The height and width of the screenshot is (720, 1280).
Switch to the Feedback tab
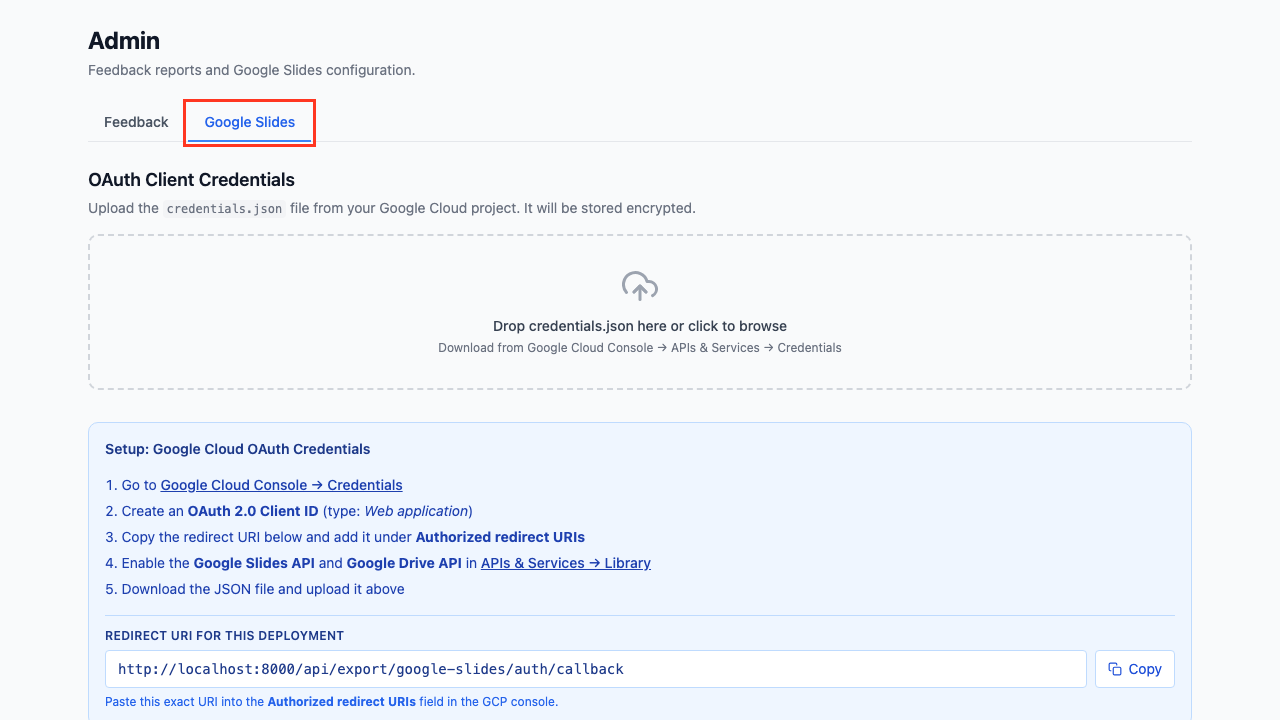[136, 122]
